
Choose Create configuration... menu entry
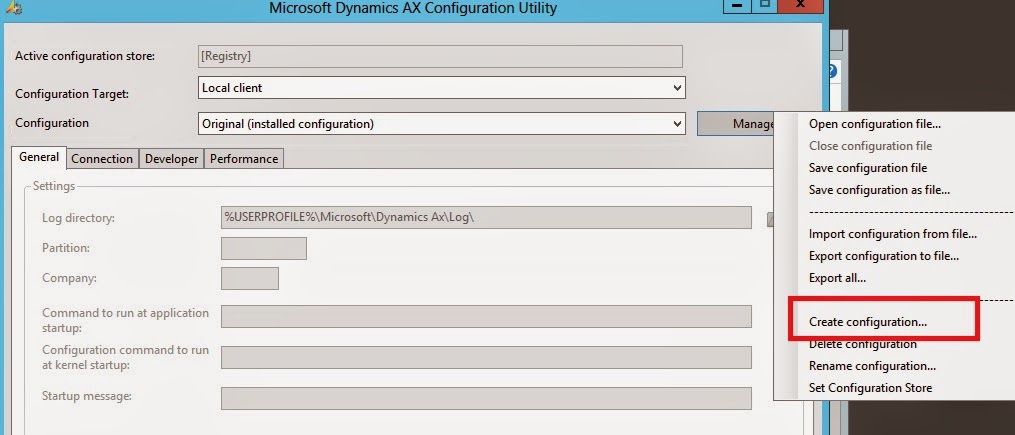click(867, 322)
